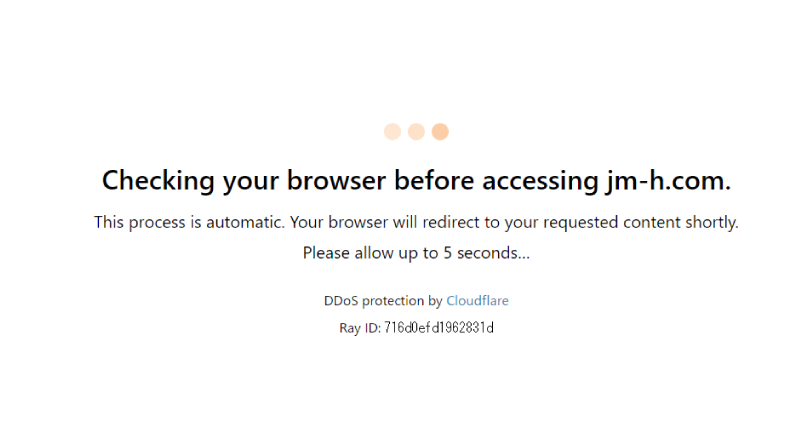Click the Ray ID value 716d0efd1962831d
Screen dimensions: 800x426
tap(439, 328)
